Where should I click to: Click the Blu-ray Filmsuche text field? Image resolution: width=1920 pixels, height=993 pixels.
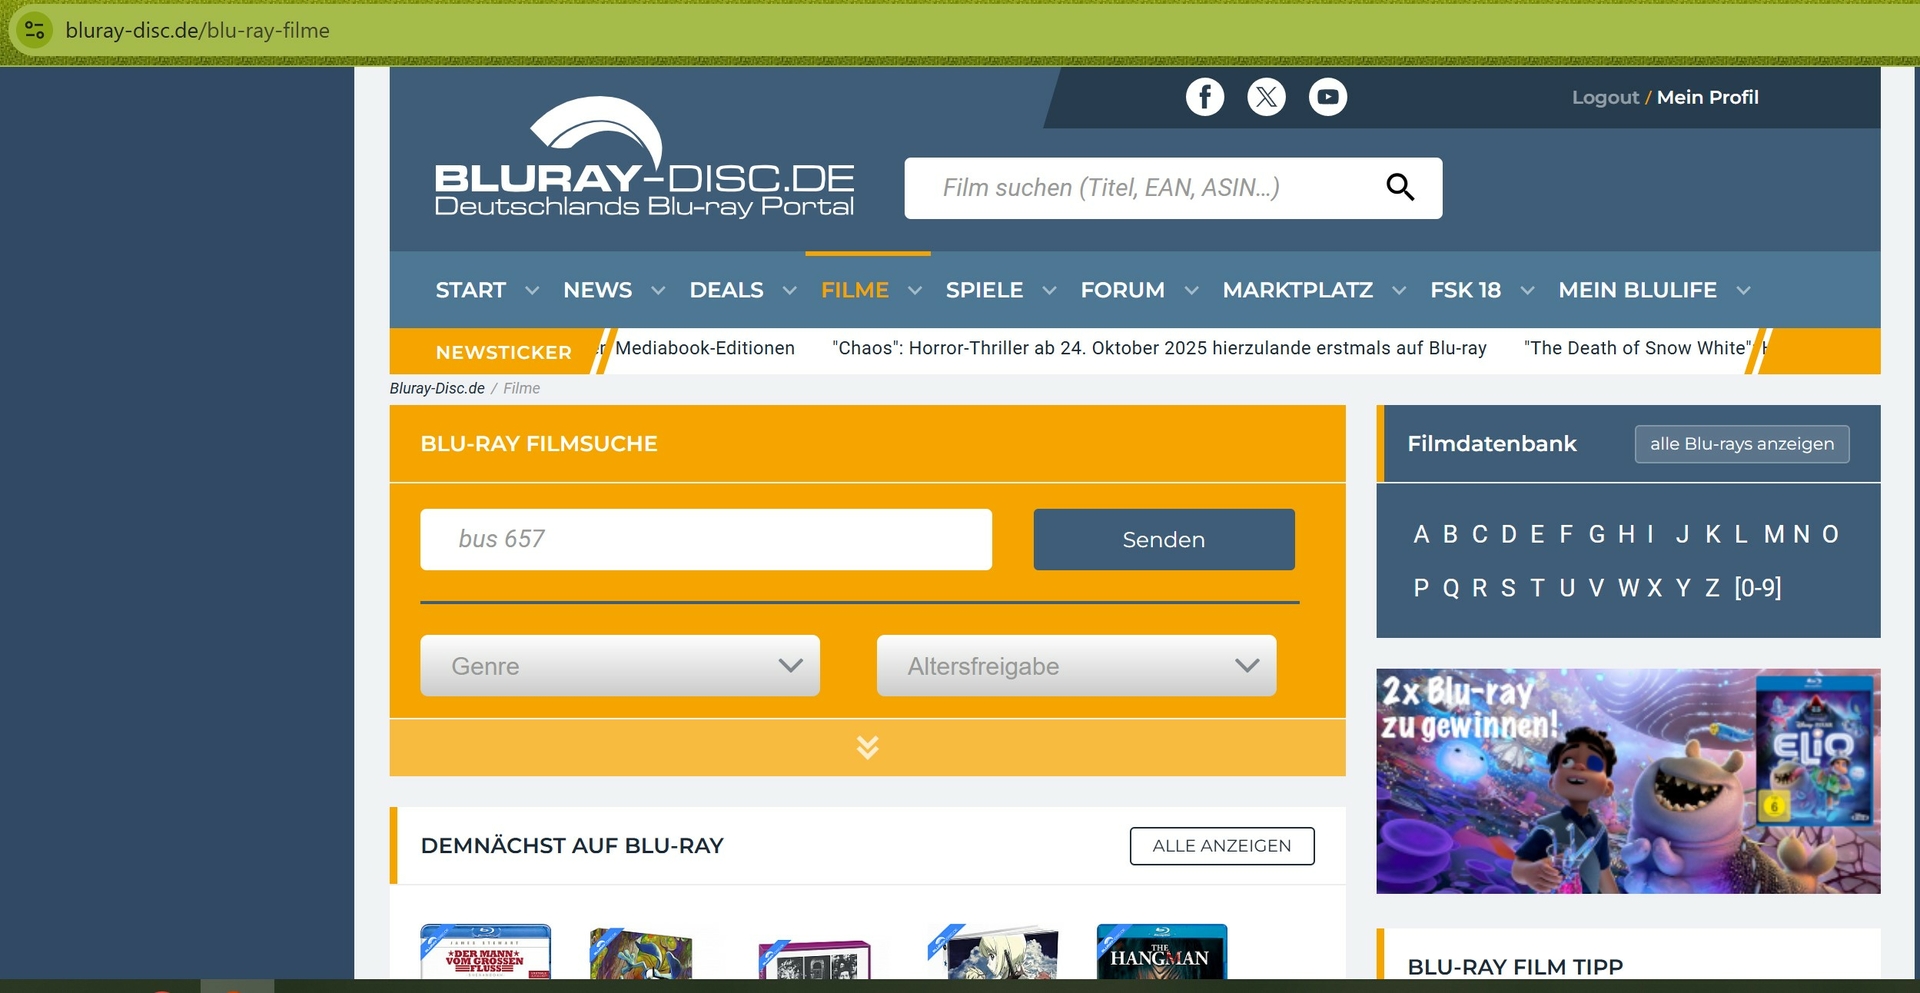(x=705, y=540)
